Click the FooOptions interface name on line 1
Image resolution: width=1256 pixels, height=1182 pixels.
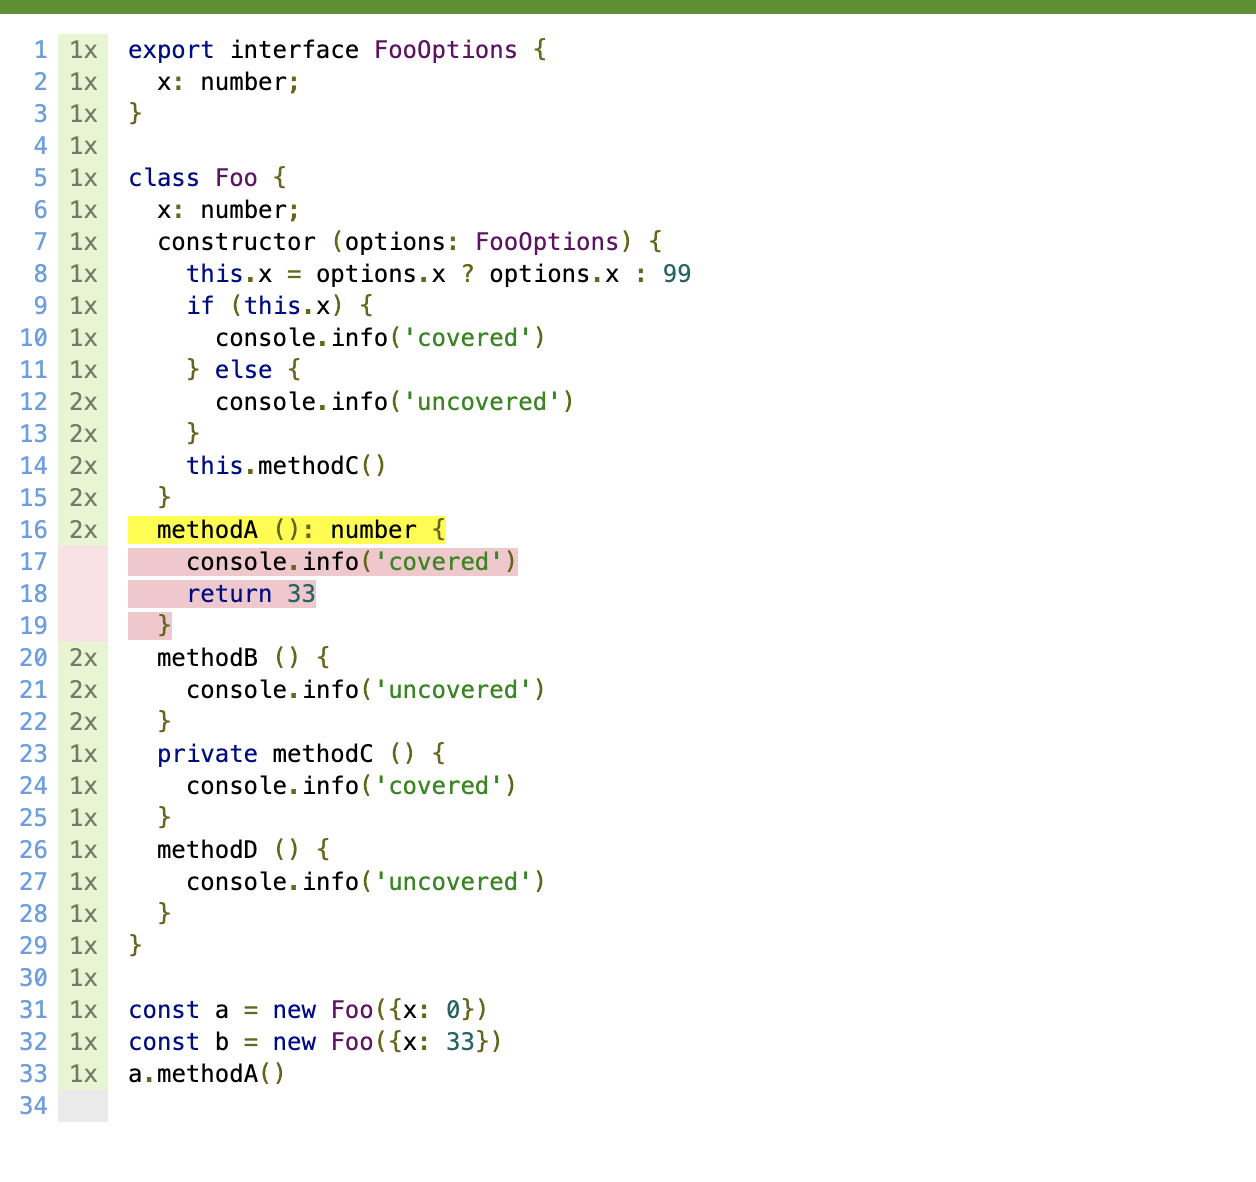pos(446,50)
